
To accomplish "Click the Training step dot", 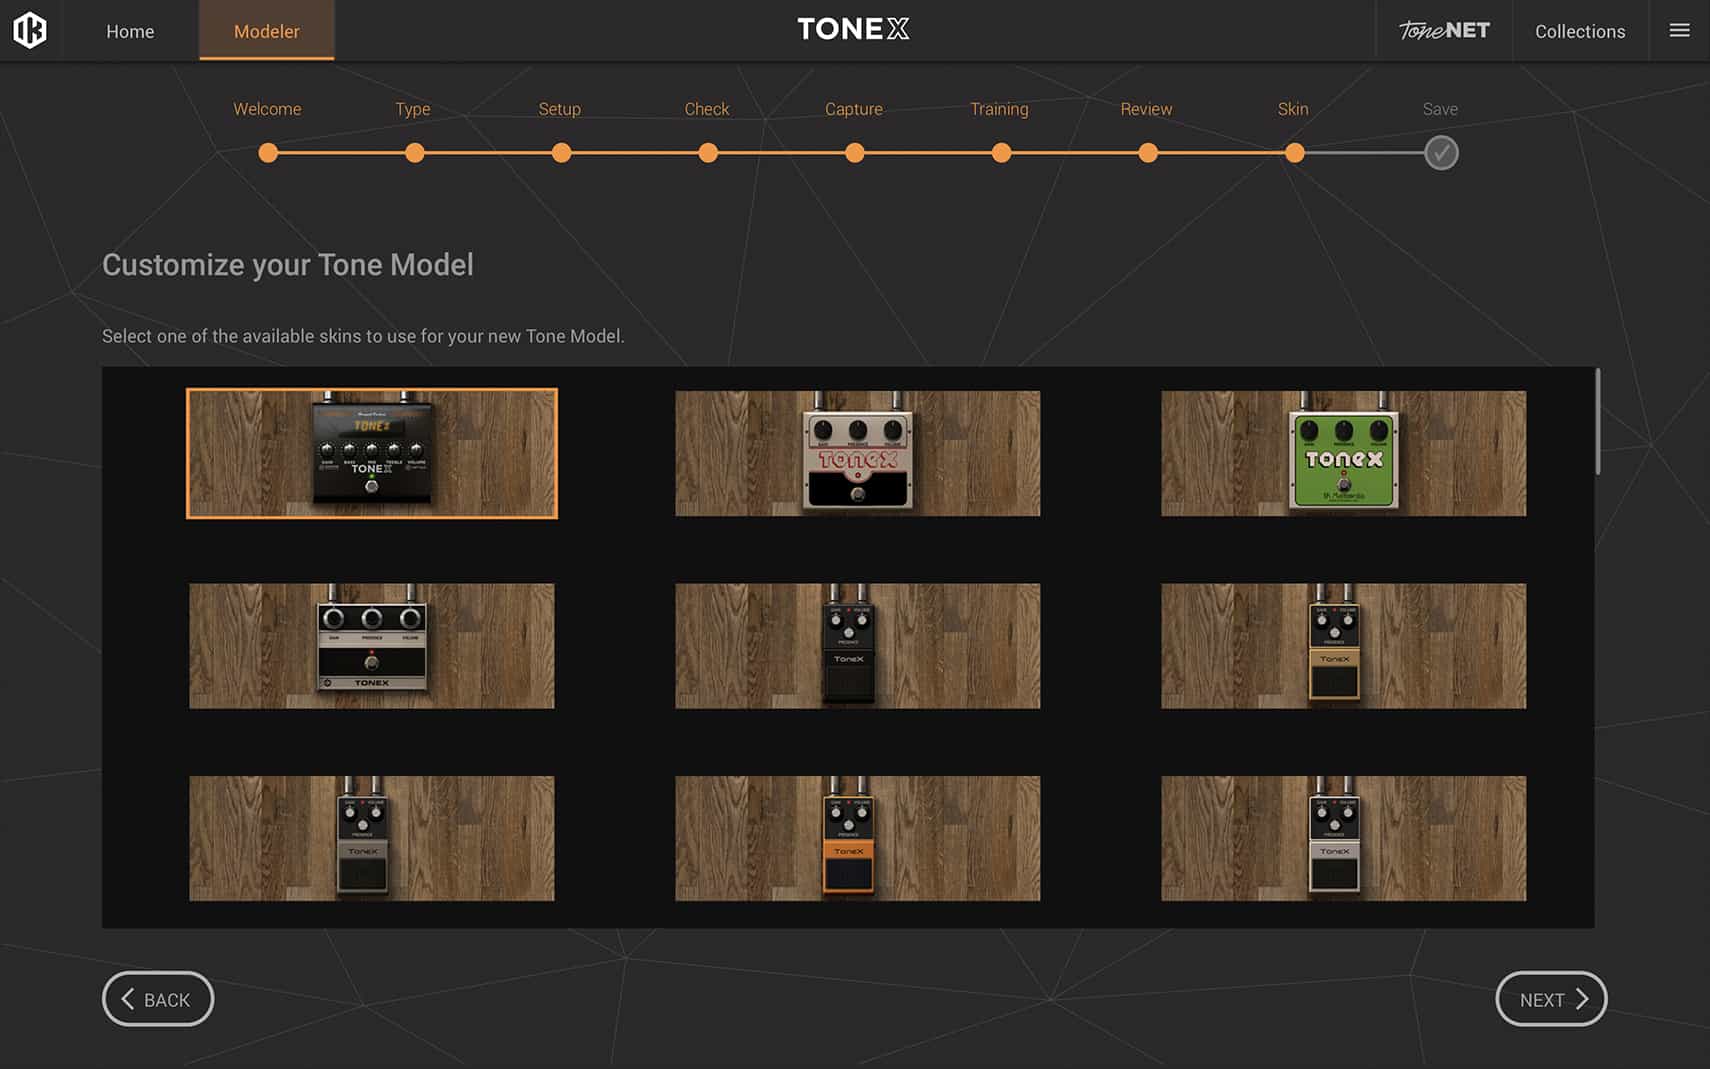I will pos(1001,153).
